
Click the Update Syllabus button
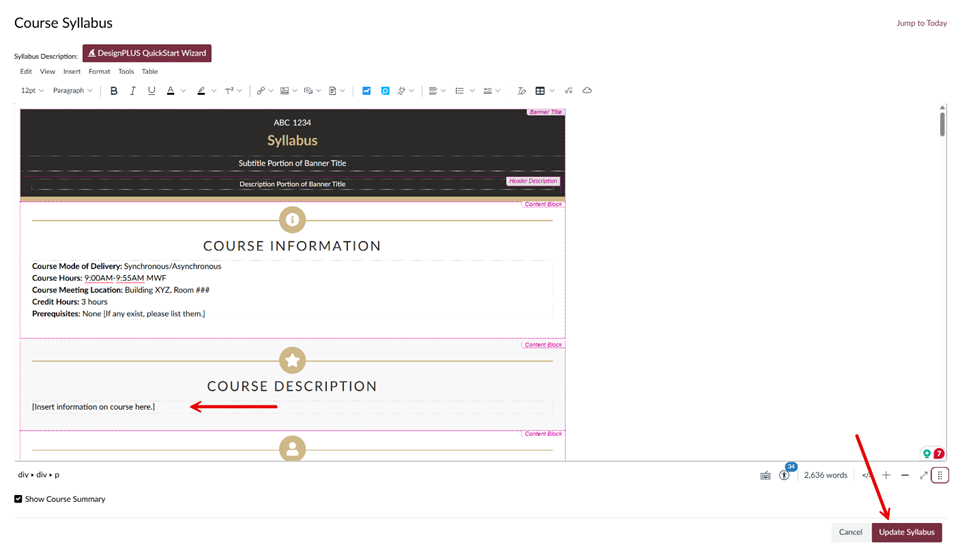[x=907, y=532]
